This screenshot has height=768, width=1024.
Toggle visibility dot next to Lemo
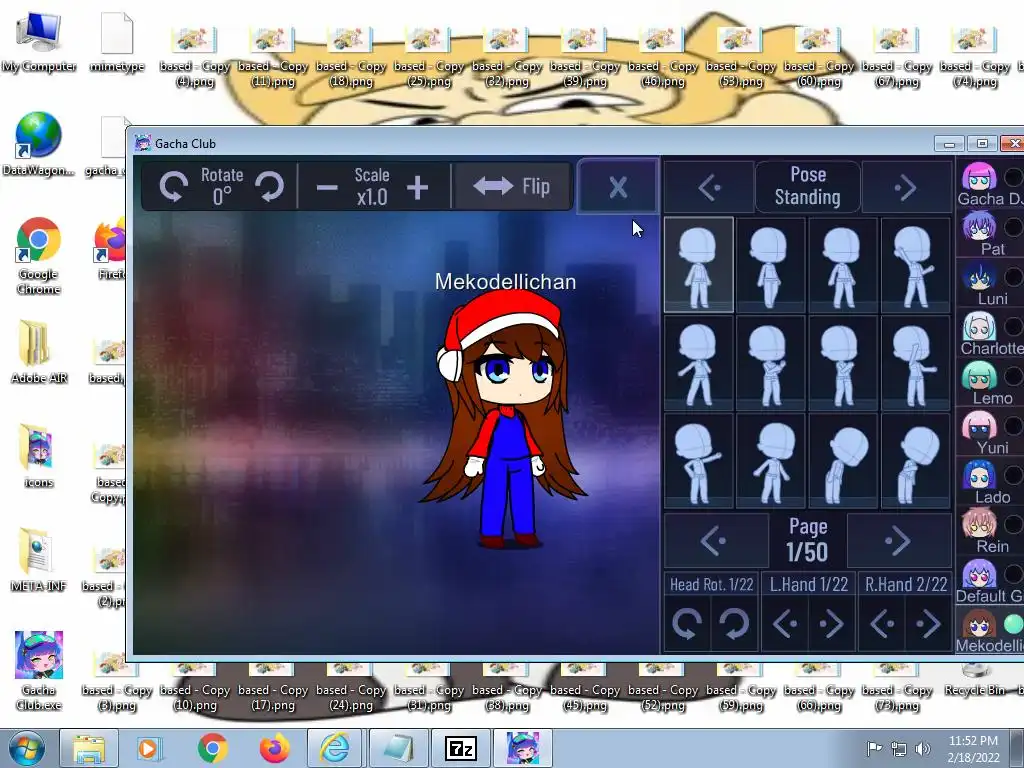1014,376
